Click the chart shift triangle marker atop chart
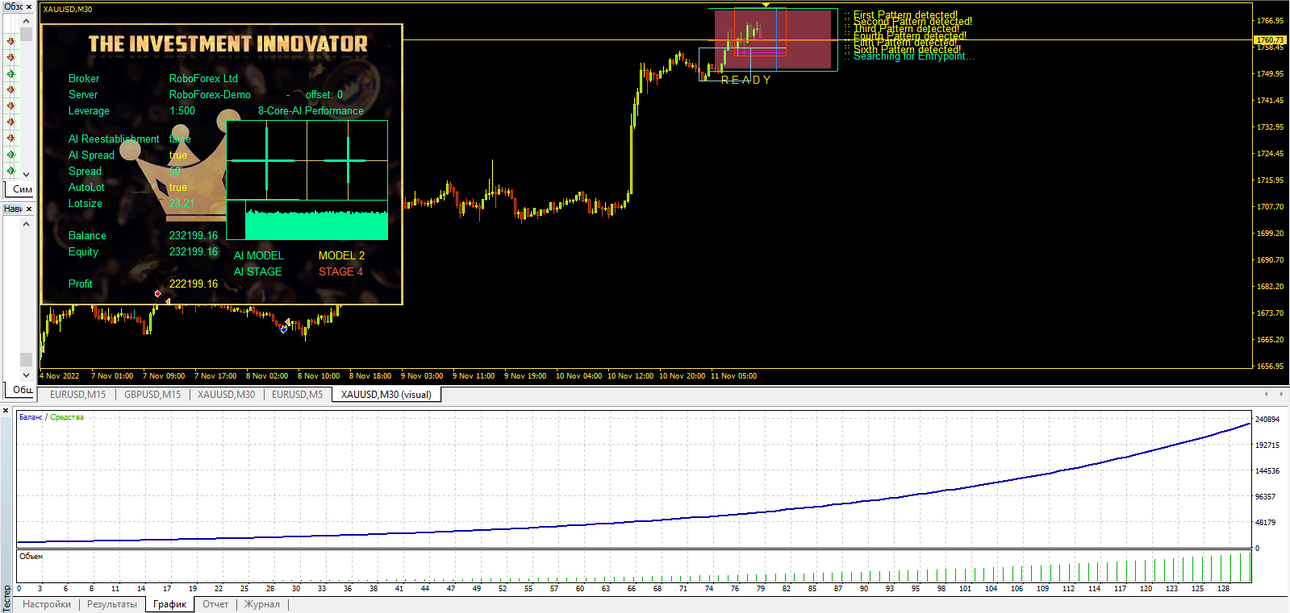Viewport: 1290px width, 613px height. coord(765,6)
